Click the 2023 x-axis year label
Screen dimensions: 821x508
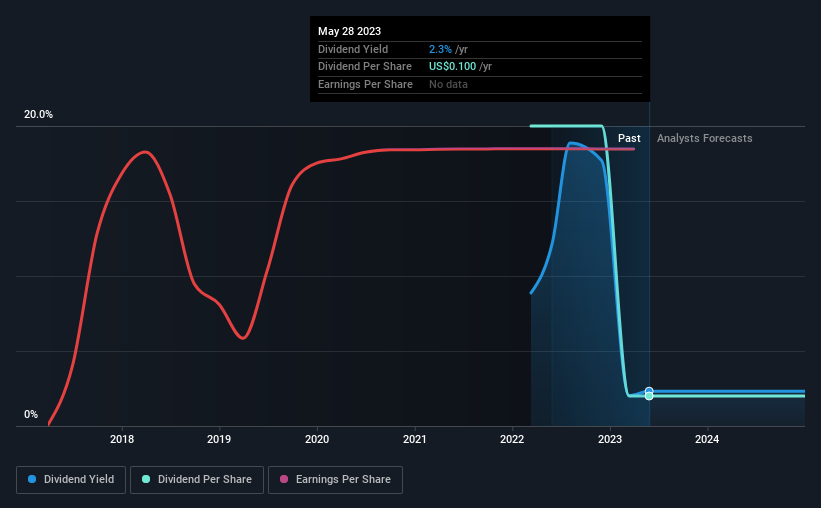pos(610,439)
